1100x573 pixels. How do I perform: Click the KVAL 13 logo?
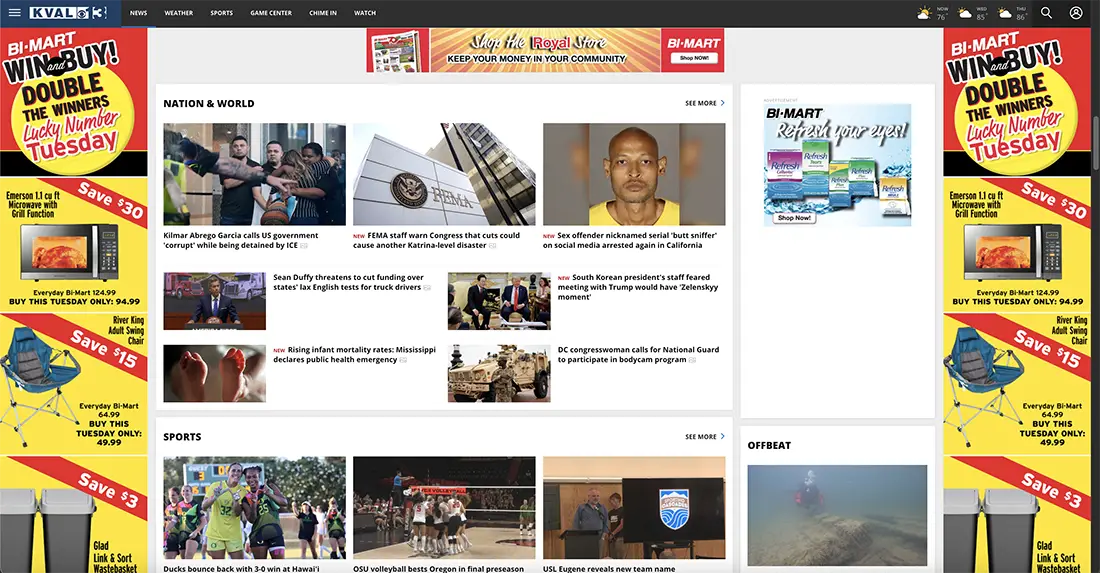click(x=68, y=13)
